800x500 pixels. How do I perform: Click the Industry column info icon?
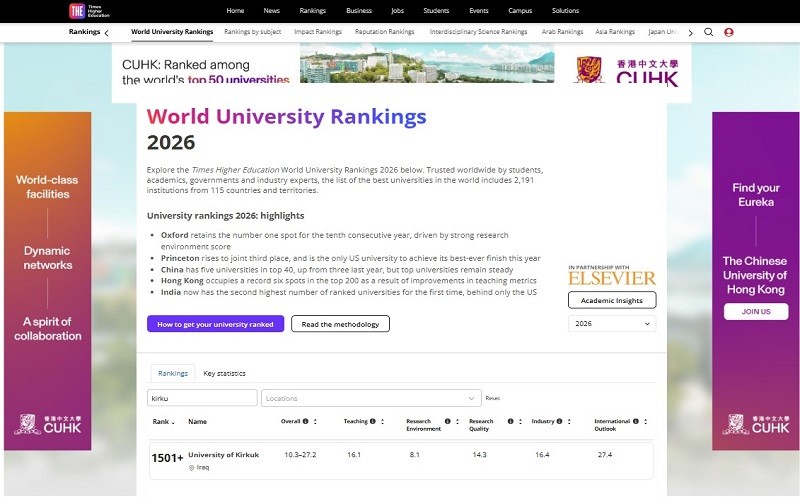pyautogui.click(x=559, y=422)
